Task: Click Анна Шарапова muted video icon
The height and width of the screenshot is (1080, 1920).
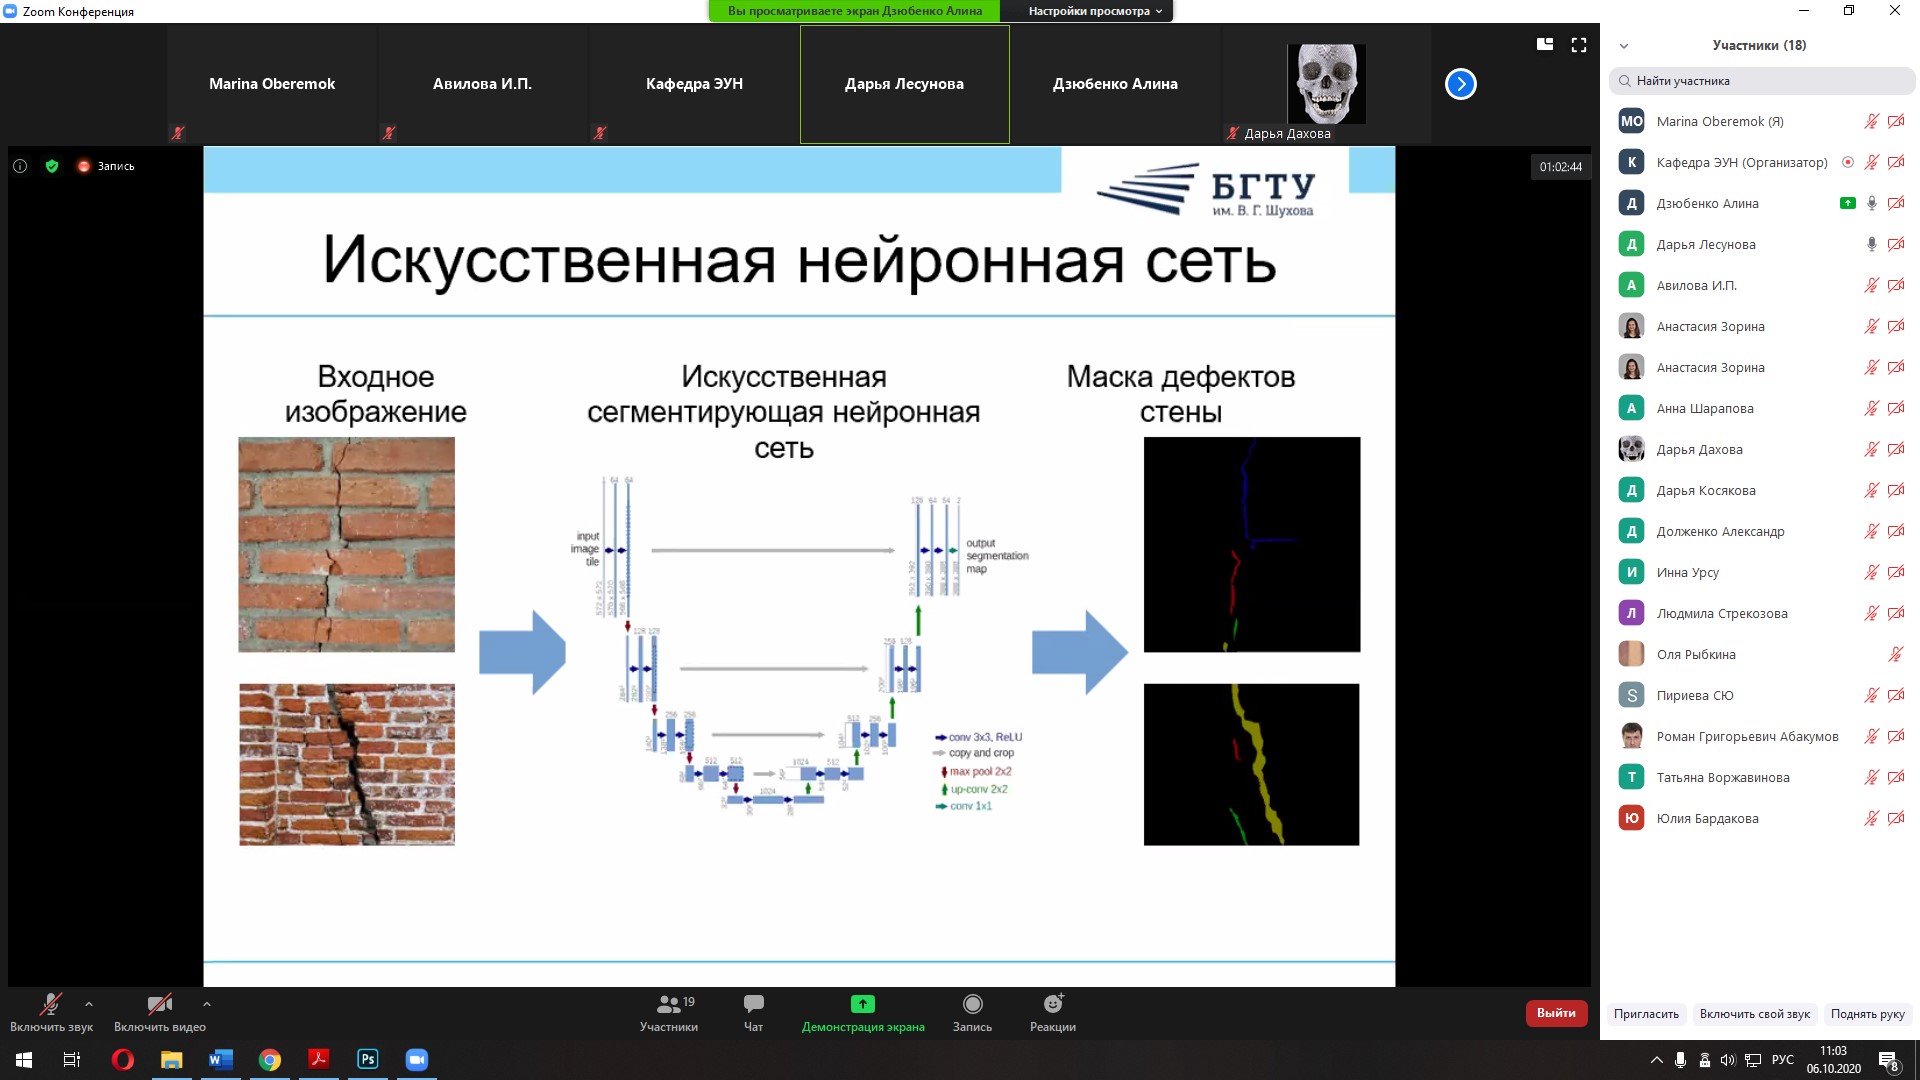Action: pyautogui.click(x=1896, y=408)
